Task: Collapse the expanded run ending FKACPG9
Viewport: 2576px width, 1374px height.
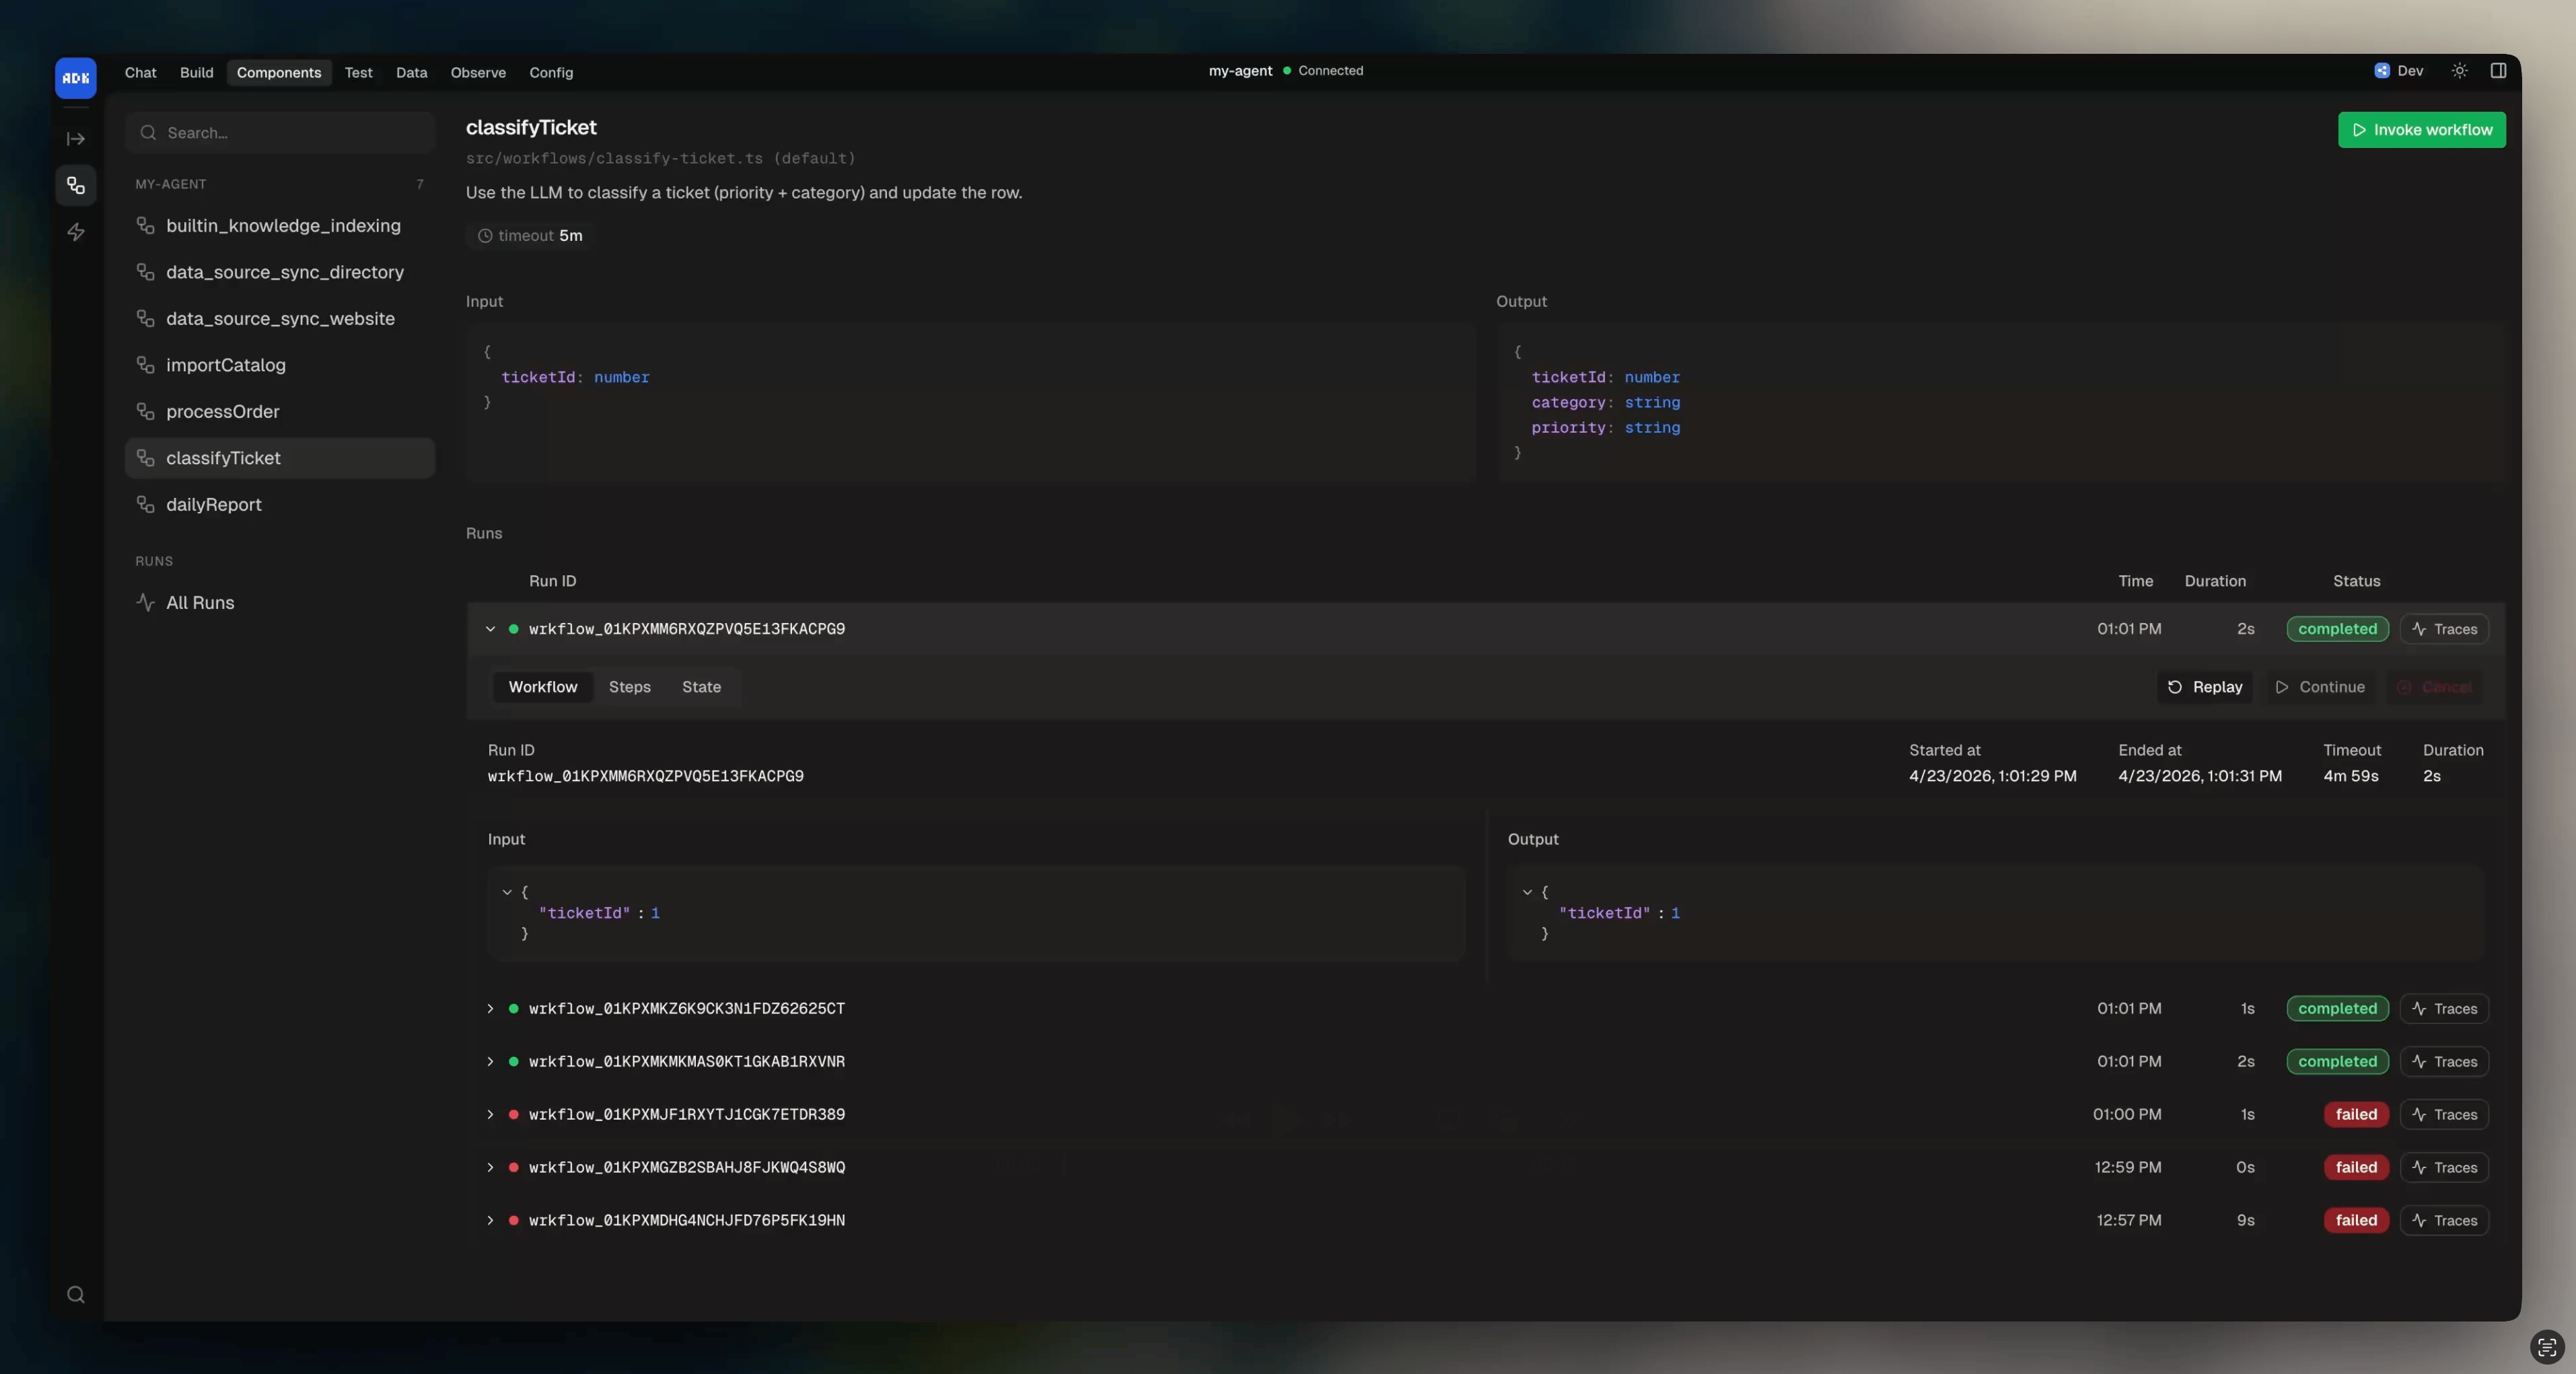Action: coord(490,629)
